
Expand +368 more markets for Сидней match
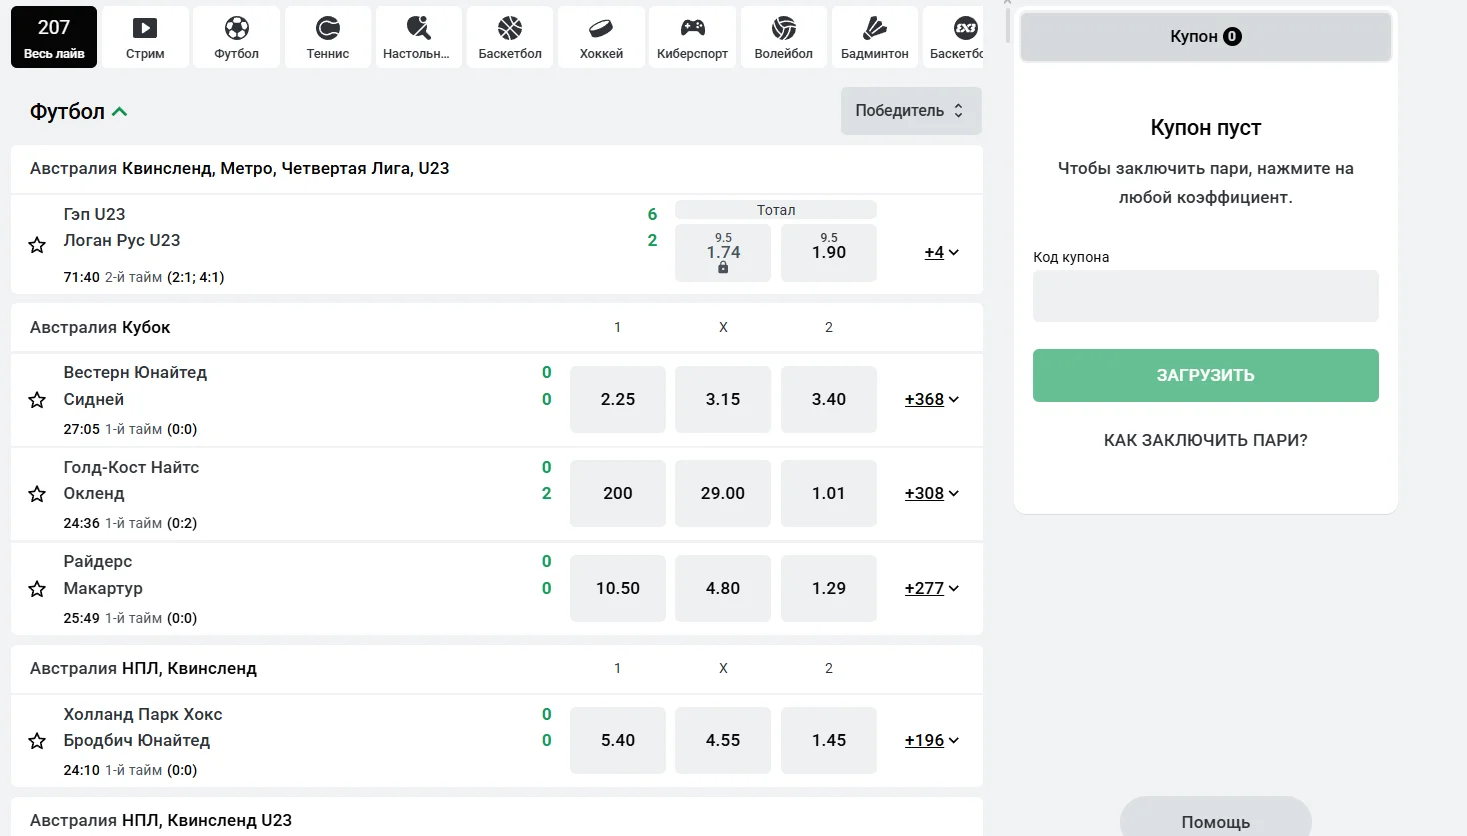[932, 399]
